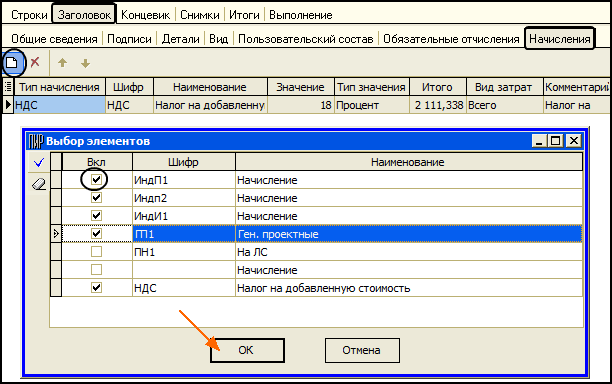Click the blue checkmark select-all icon
The height and width of the screenshot is (384, 612).
(39, 162)
